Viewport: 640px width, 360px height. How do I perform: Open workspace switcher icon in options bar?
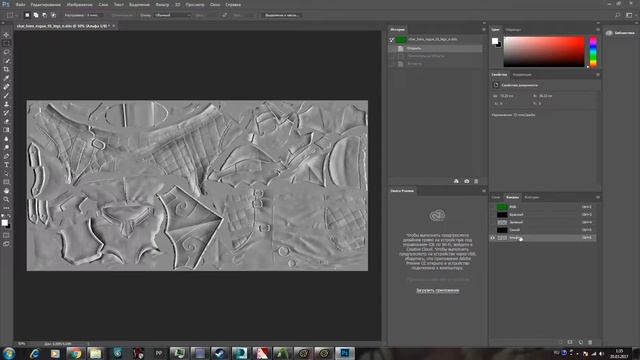(x=629, y=15)
